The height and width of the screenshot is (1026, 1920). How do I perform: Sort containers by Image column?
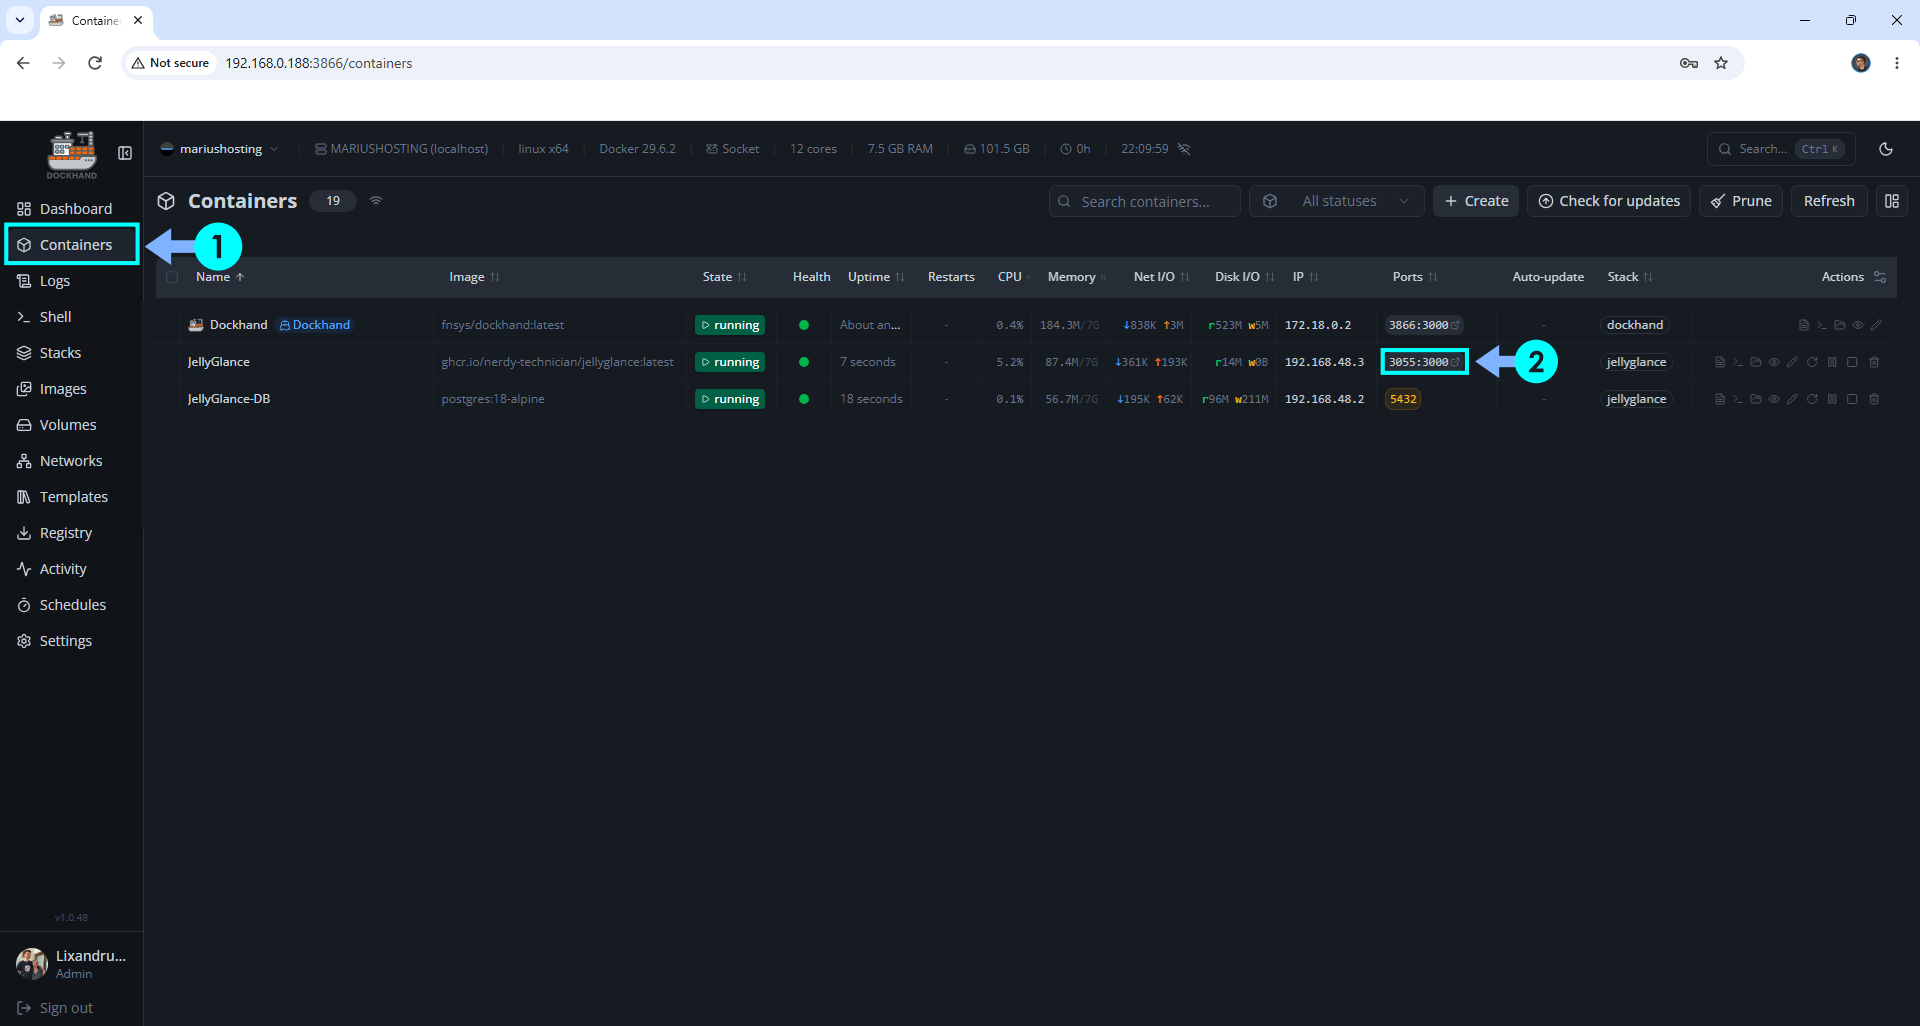(474, 277)
